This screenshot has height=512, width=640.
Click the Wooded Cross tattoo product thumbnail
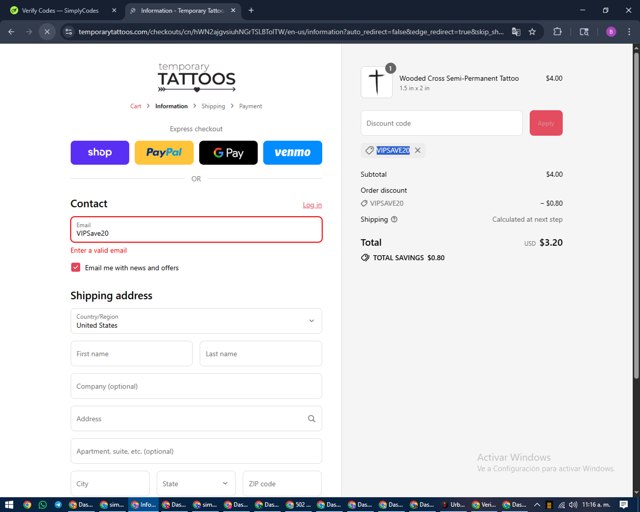click(x=376, y=82)
